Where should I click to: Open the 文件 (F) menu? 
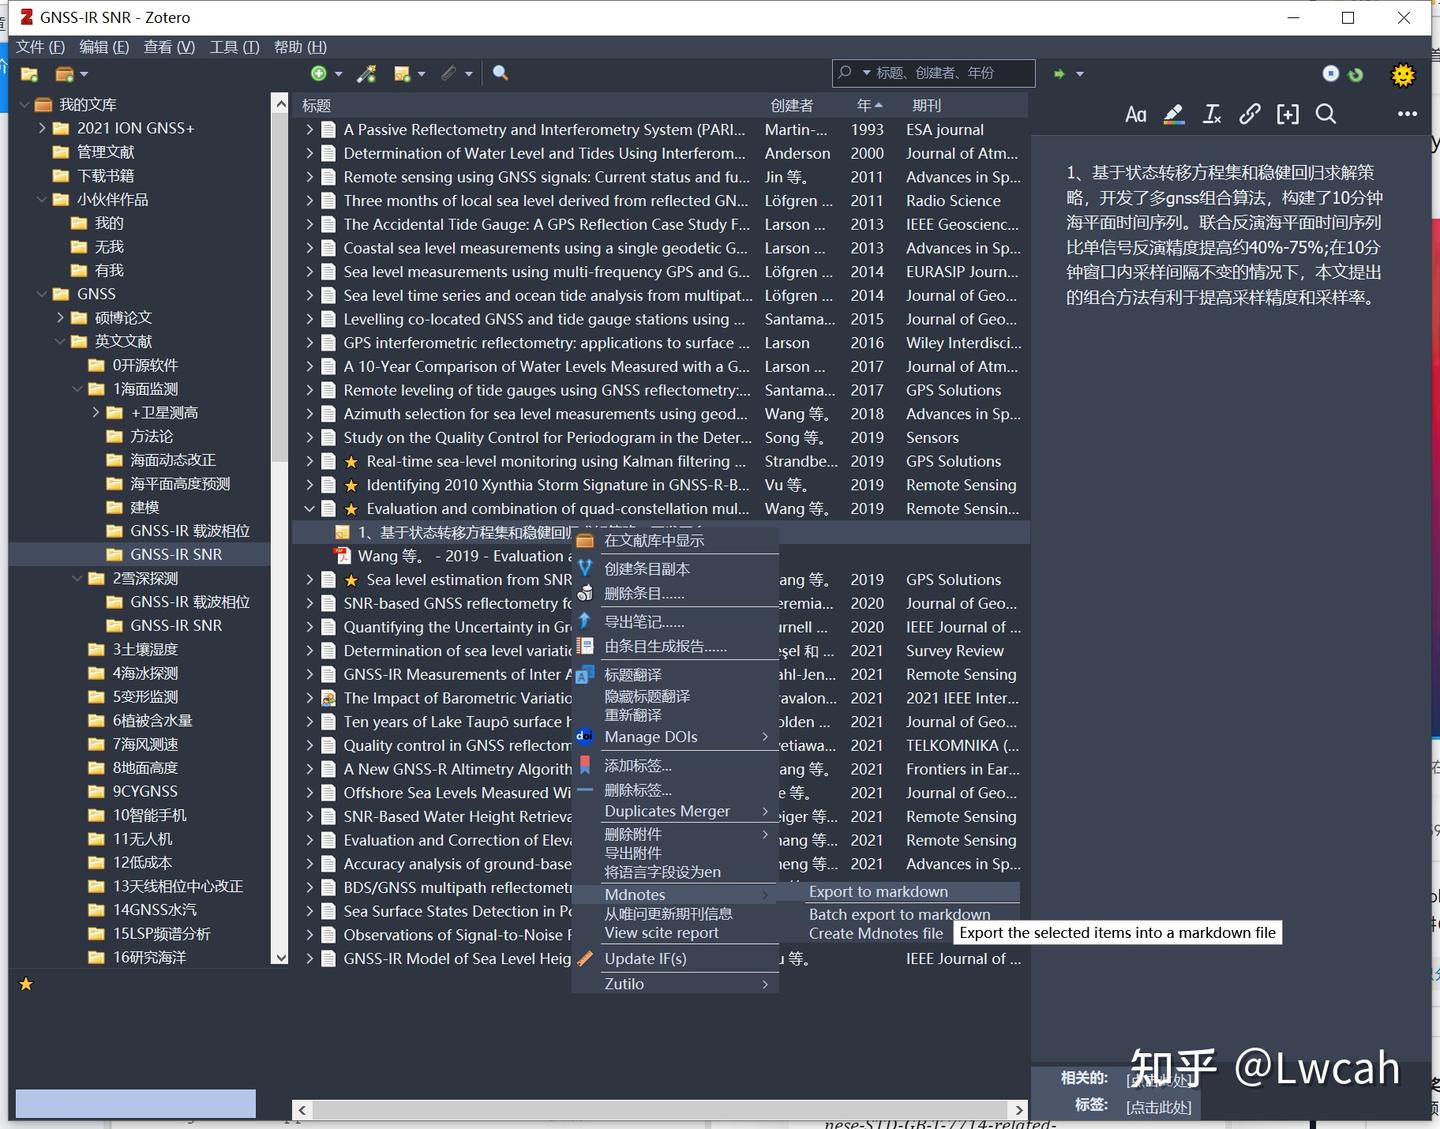pos(40,47)
